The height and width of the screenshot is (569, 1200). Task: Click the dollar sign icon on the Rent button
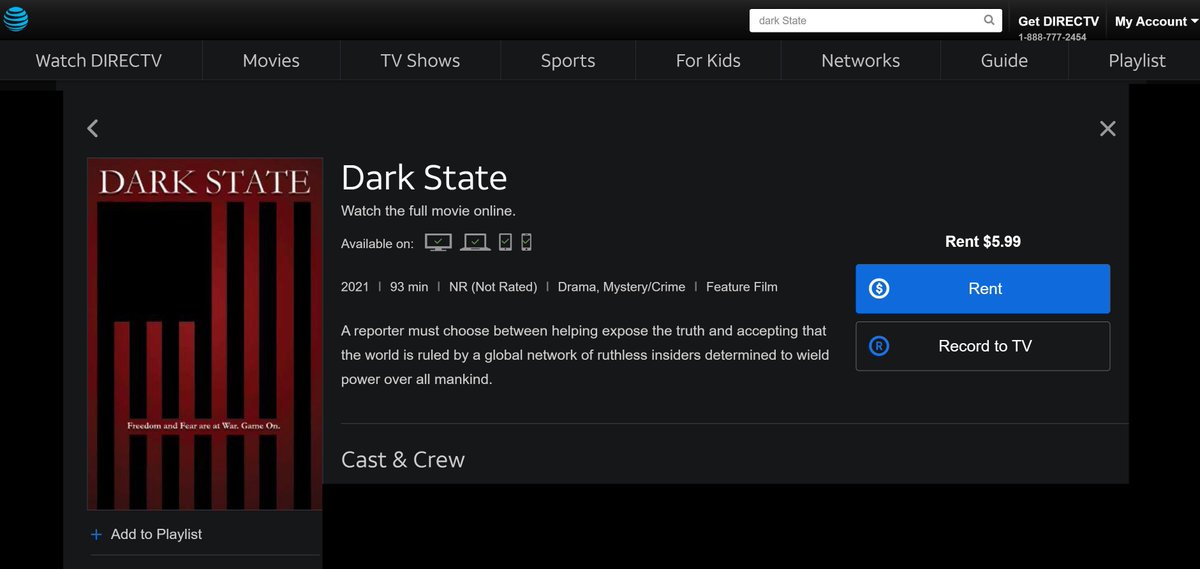pyautogui.click(x=879, y=288)
